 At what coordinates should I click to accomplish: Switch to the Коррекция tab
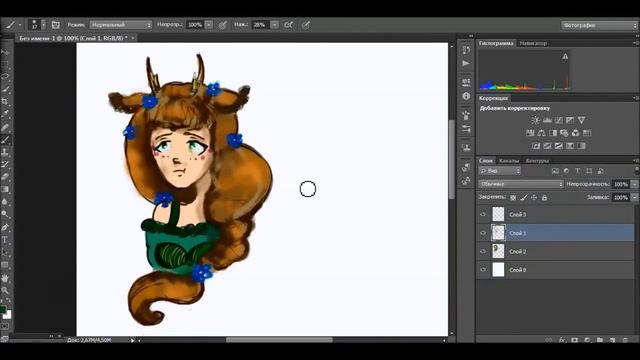tap(493, 98)
